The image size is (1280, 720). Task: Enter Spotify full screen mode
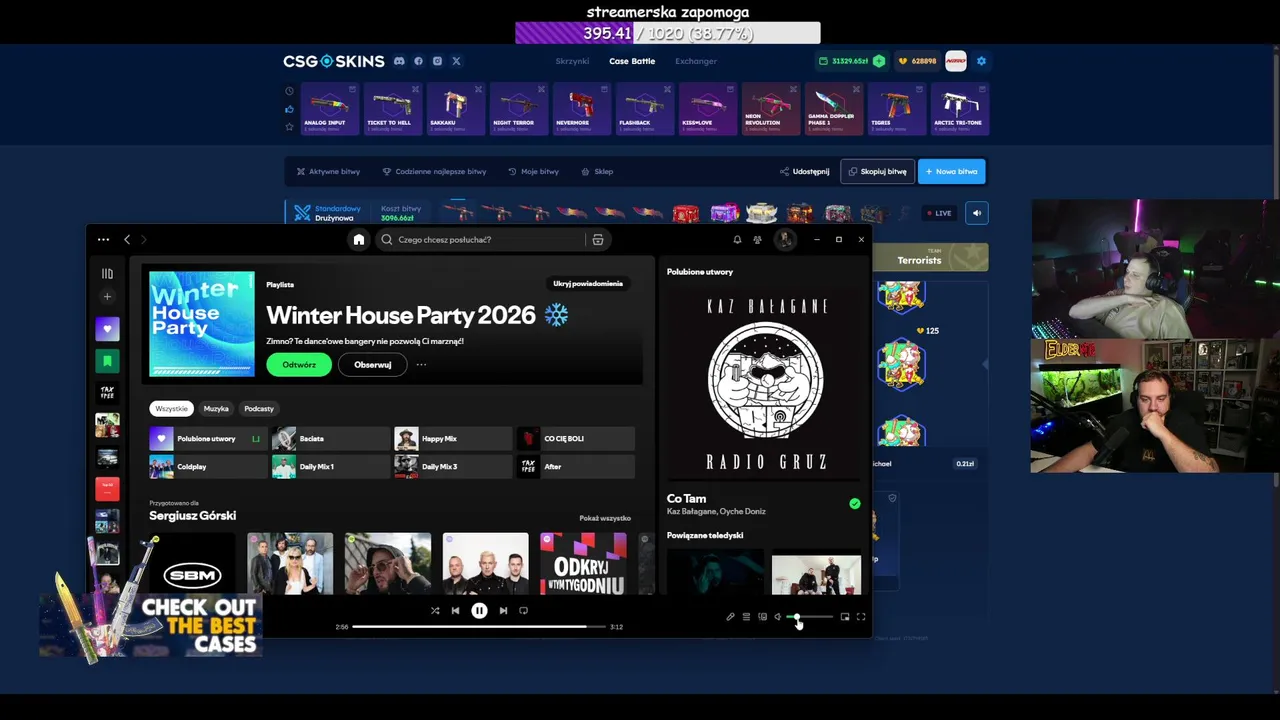click(861, 617)
